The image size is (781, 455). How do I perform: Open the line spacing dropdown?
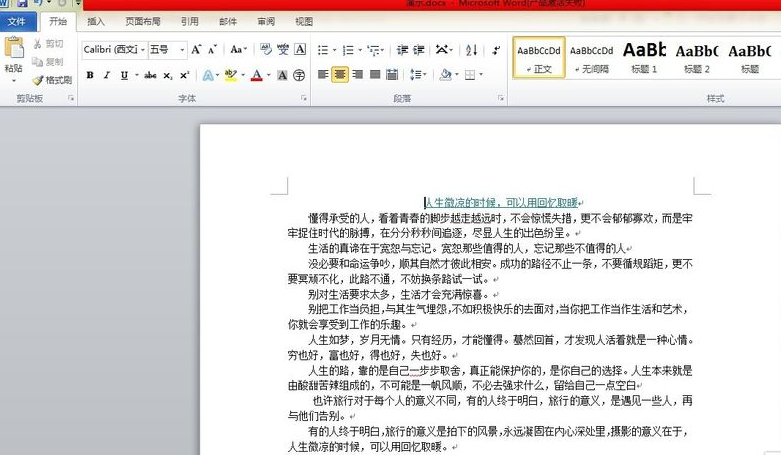(418, 75)
